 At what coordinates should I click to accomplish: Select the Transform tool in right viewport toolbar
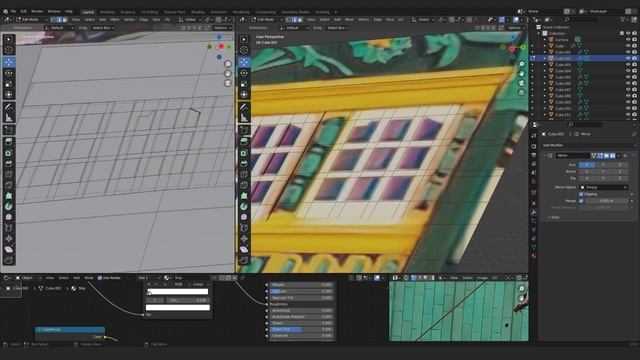click(244, 95)
